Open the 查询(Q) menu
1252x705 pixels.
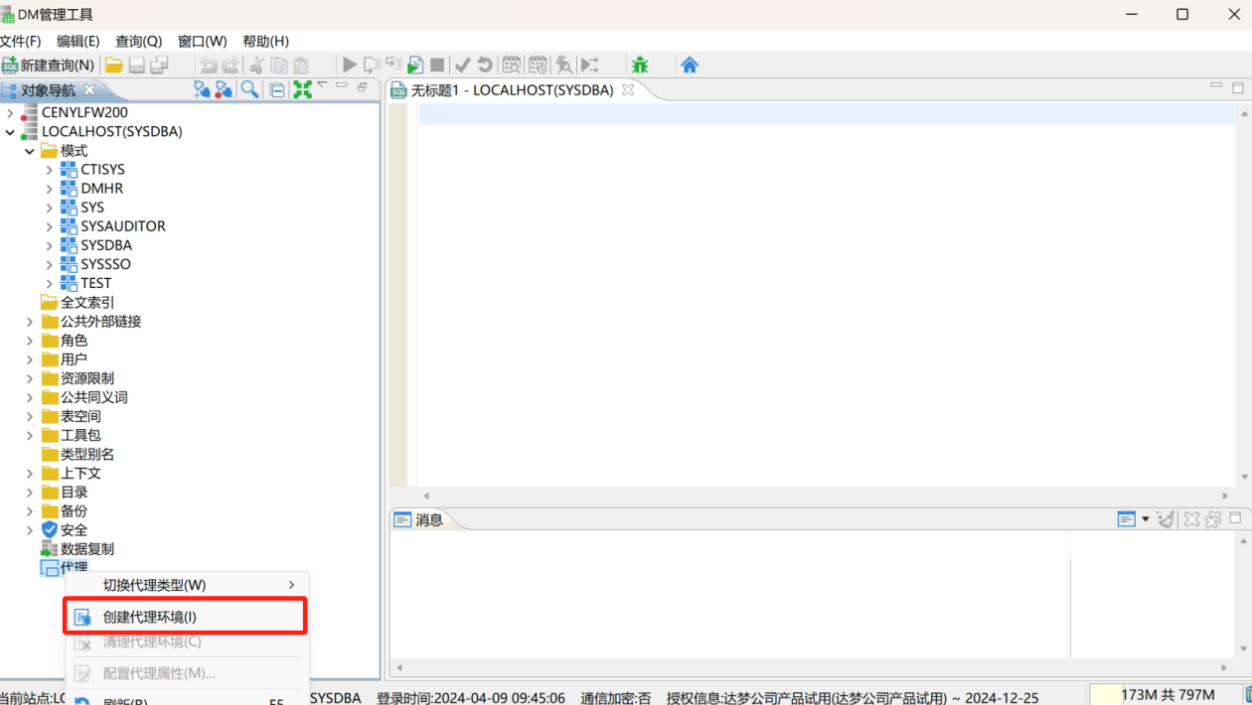[x=138, y=41]
